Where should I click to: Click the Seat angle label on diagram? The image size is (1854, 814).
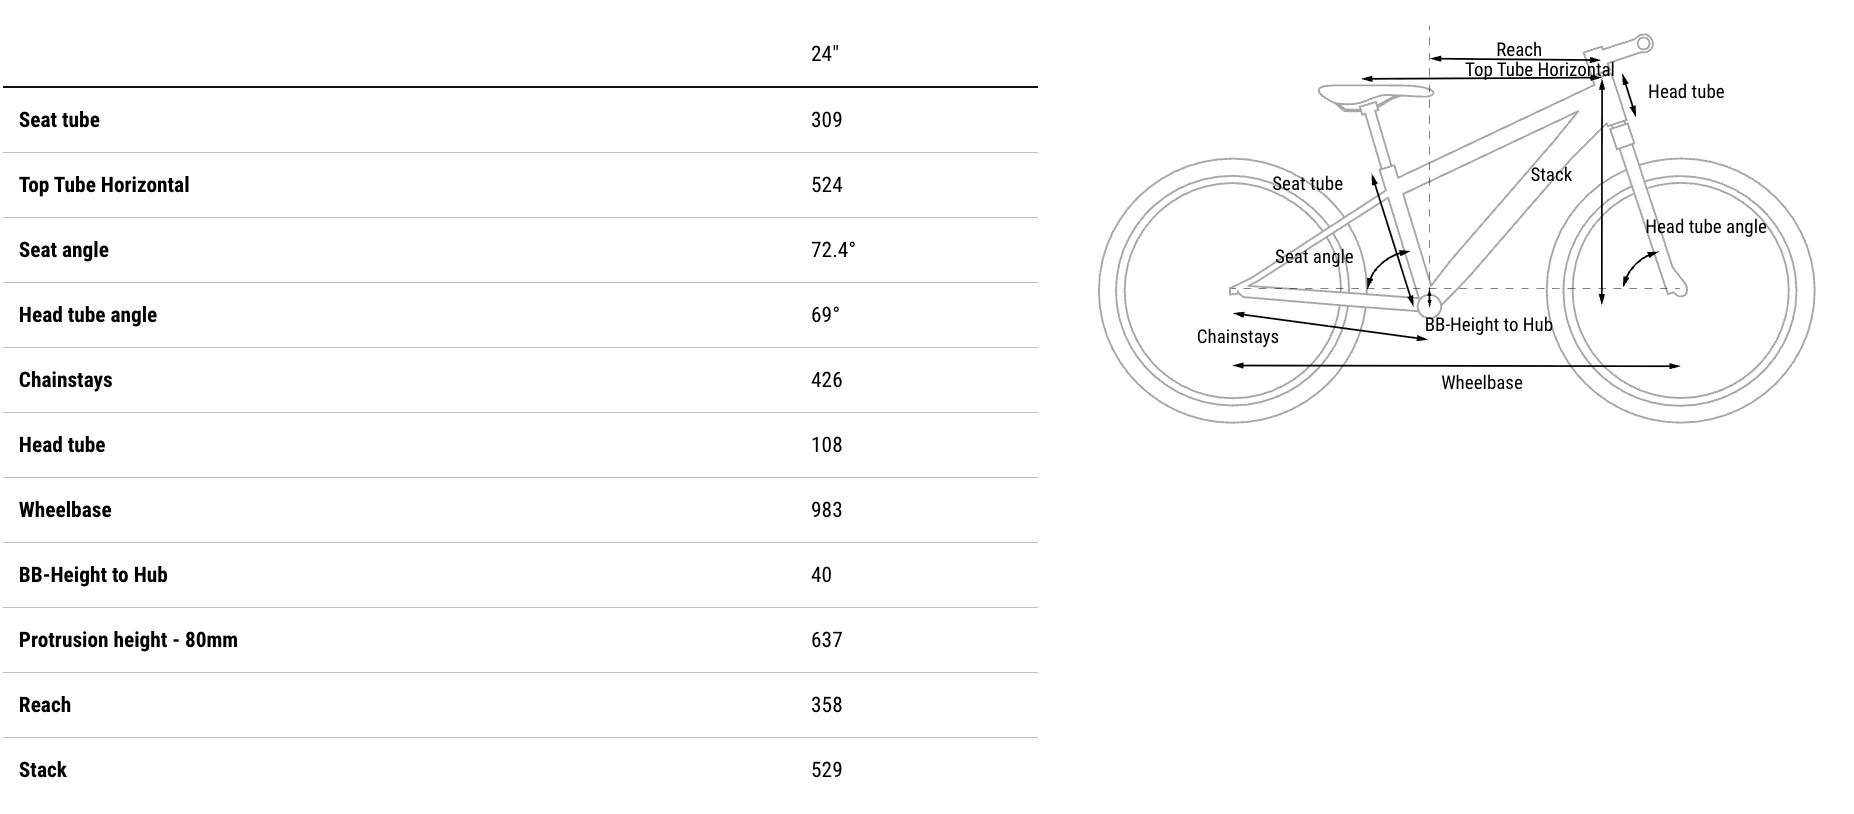1313,257
